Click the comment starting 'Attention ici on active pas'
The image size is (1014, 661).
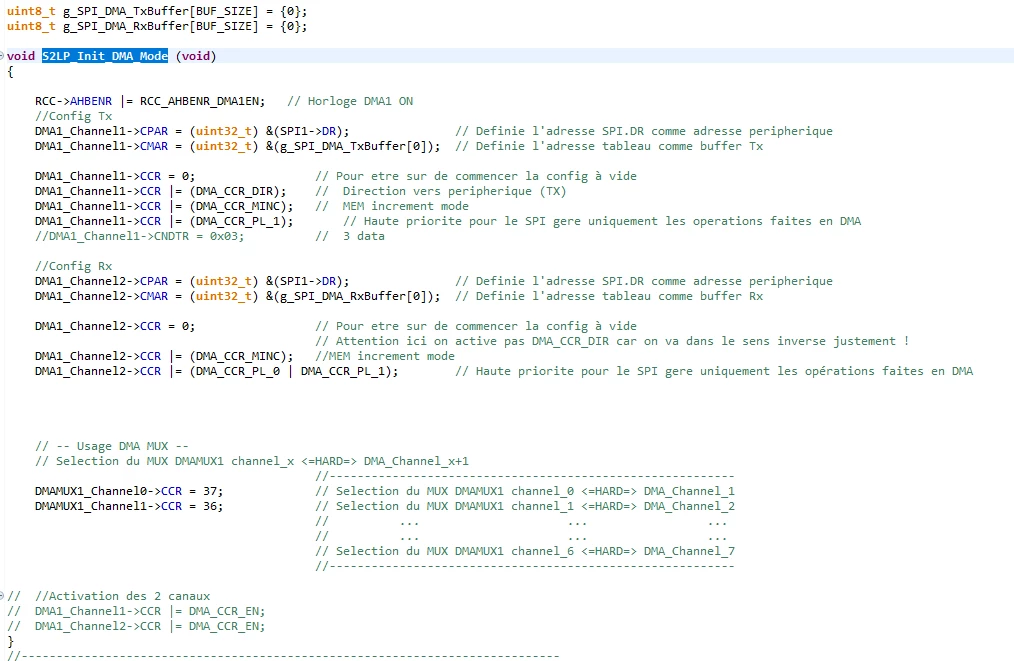(612, 341)
